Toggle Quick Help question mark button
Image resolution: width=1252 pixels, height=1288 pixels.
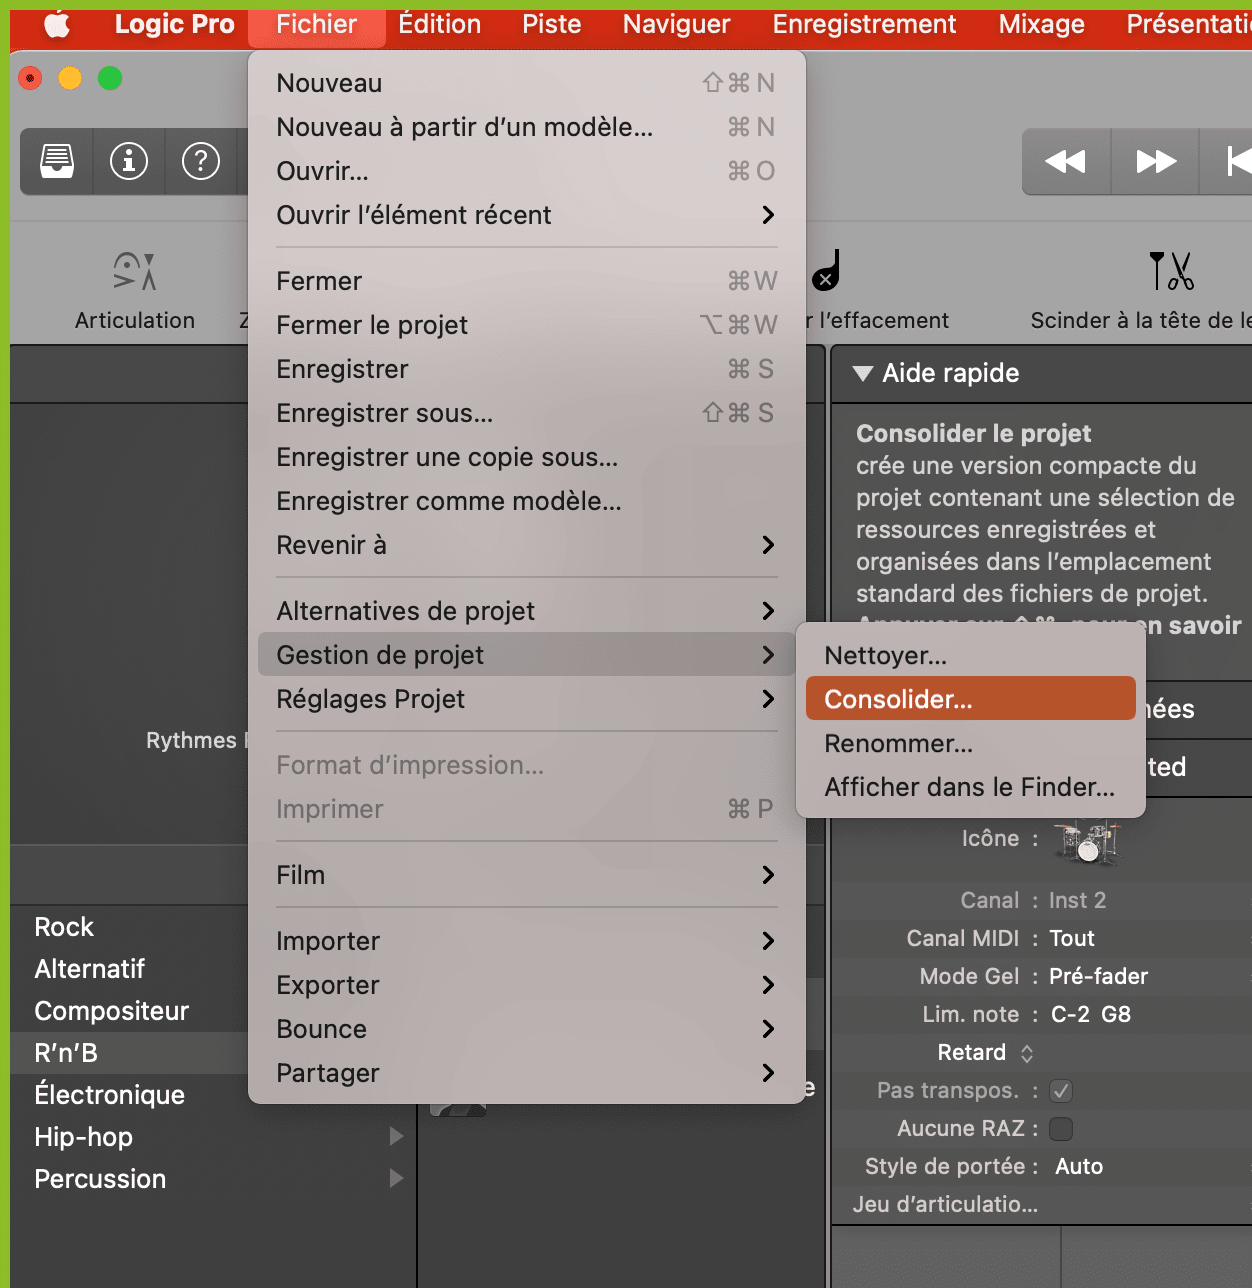(201, 160)
